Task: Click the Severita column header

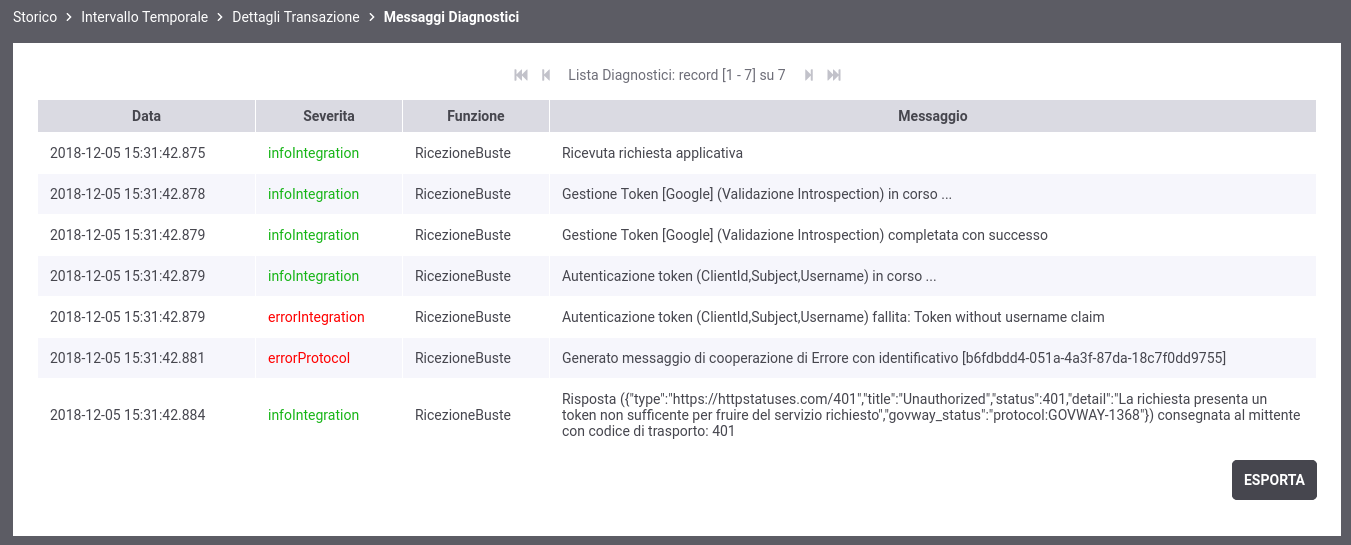Action: (x=329, y=116)
